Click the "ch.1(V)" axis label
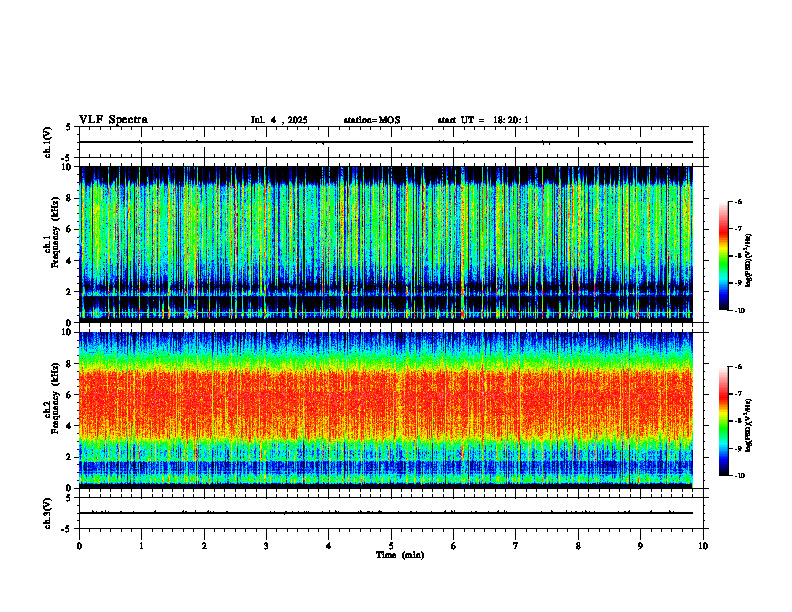This screenshot has height=612, width=792. [47, 142]
